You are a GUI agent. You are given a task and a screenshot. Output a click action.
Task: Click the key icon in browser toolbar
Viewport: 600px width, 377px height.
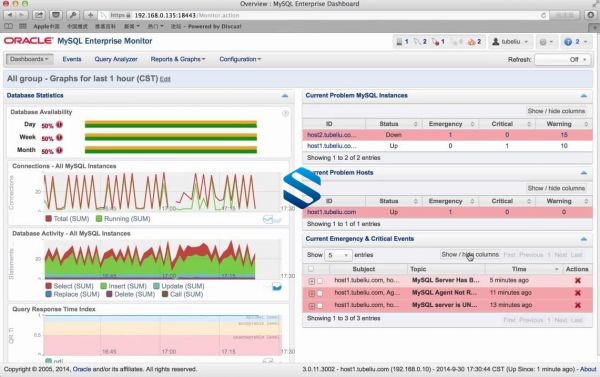coord(73,15)
